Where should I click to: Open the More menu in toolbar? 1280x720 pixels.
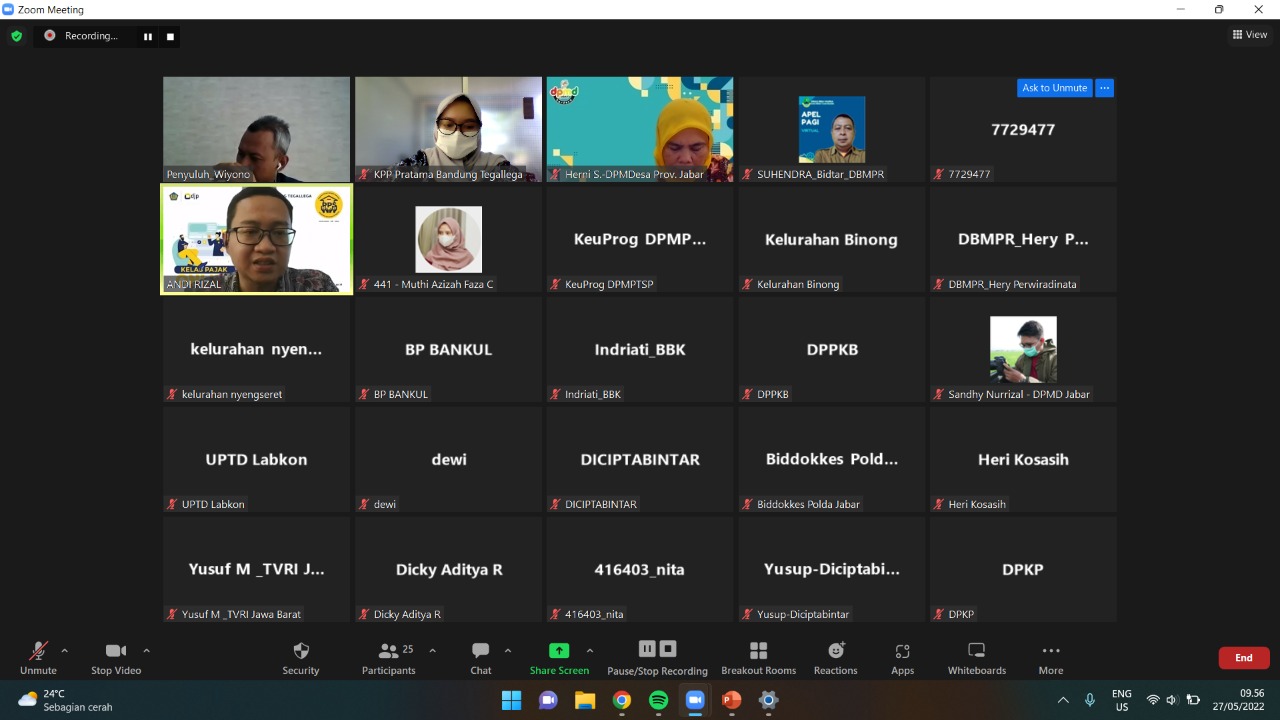click(1050, 657)
